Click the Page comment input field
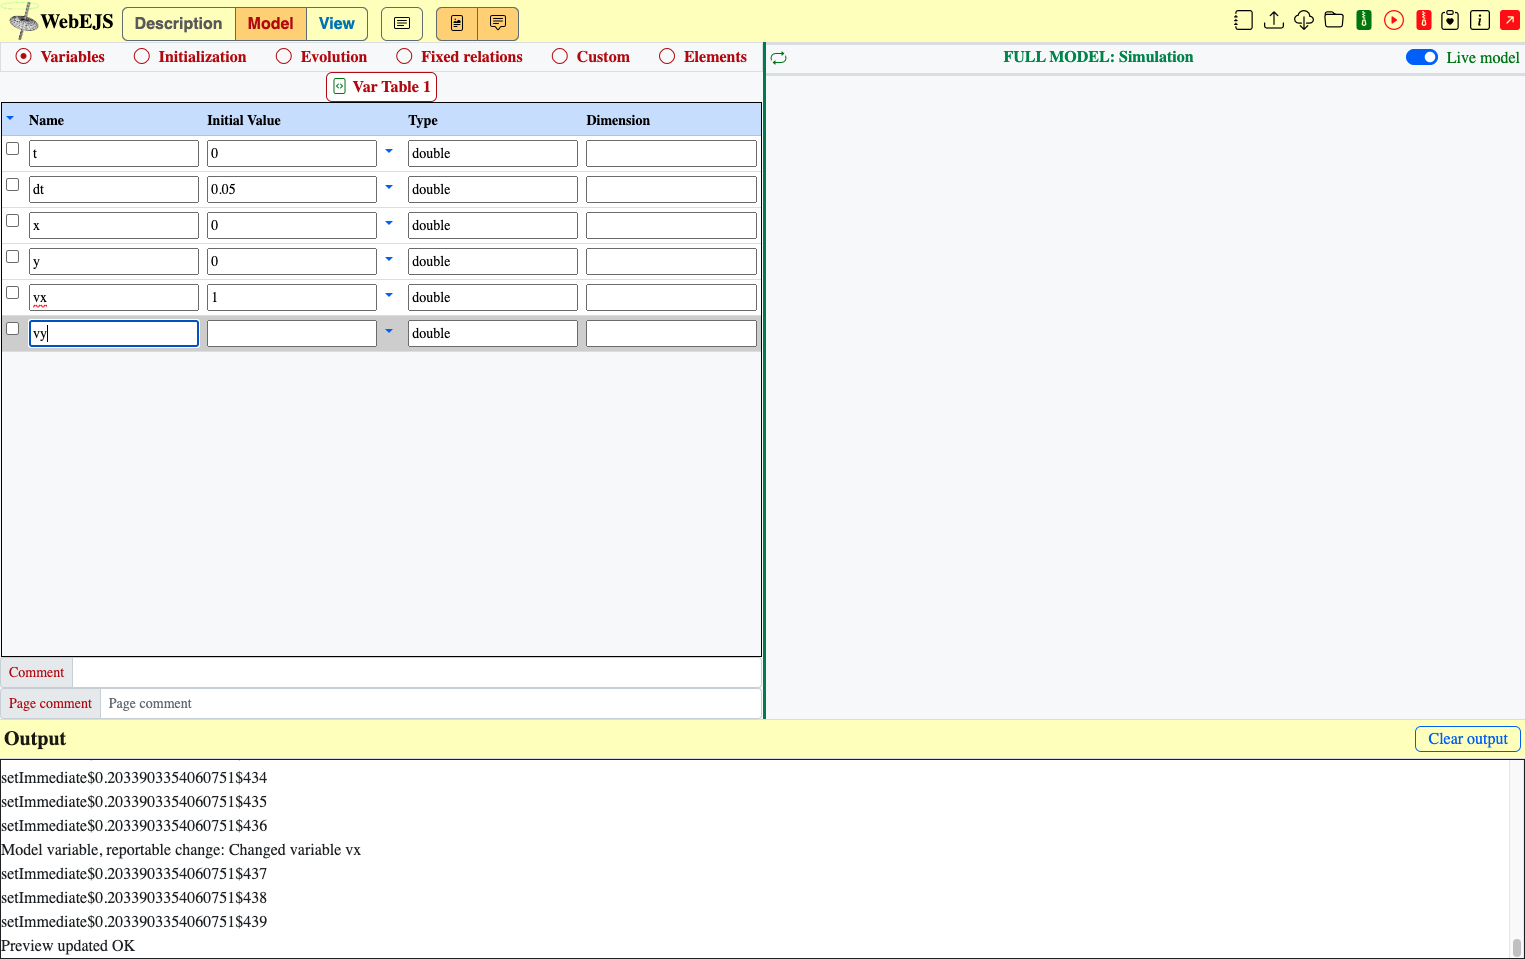This screenshot has width=1525, height=959. 431,704
